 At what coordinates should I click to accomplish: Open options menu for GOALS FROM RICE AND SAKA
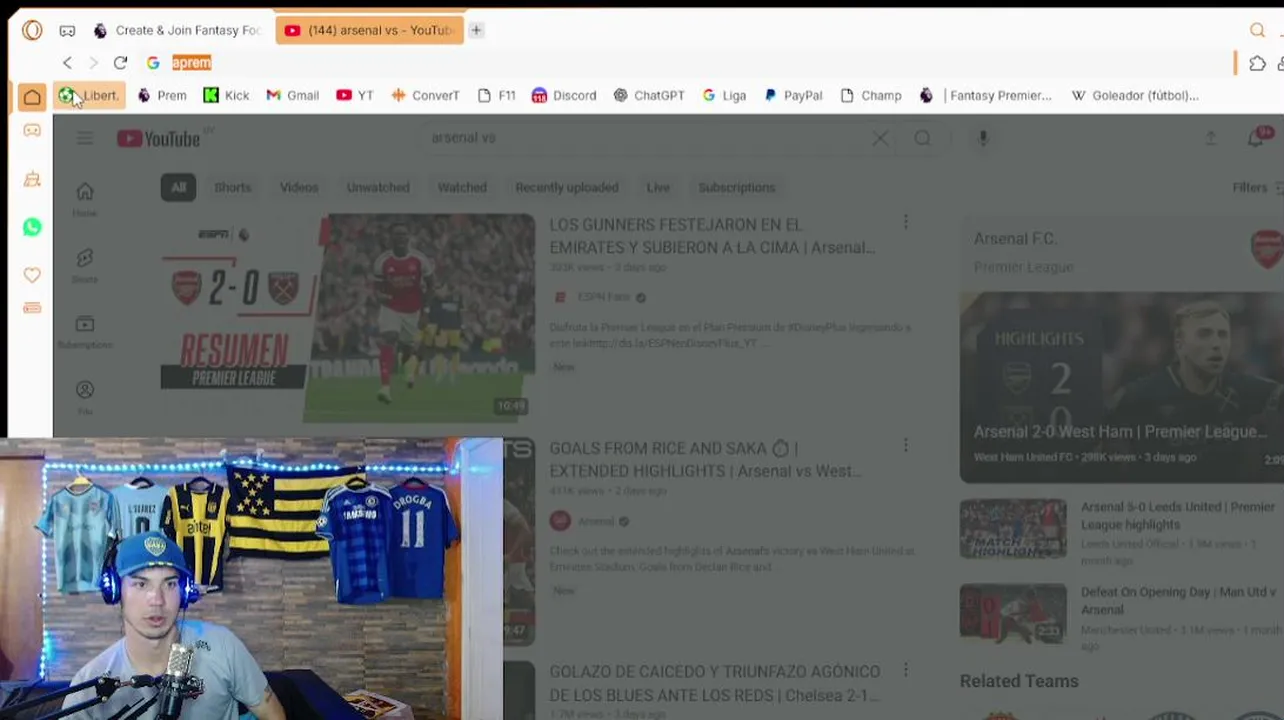[906, 446]
